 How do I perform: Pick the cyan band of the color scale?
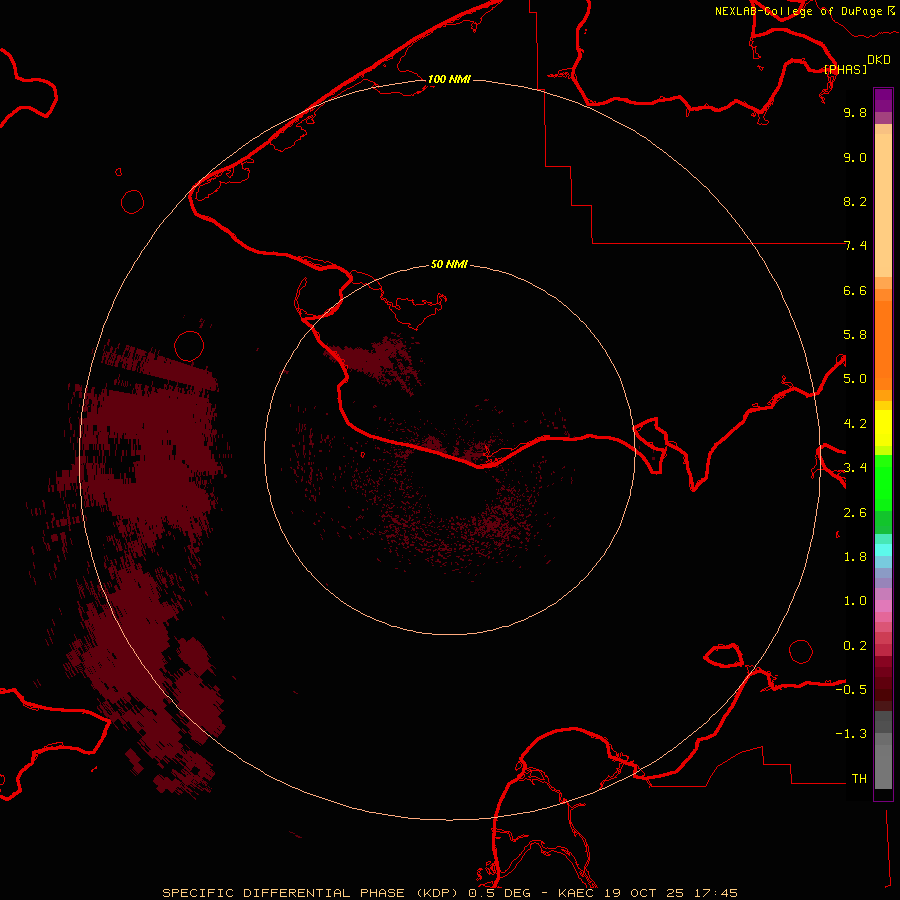[883, 550]
